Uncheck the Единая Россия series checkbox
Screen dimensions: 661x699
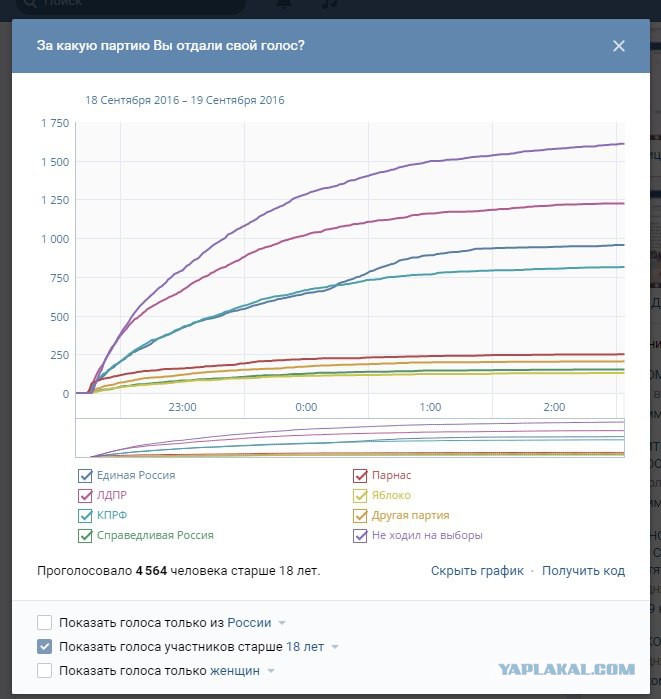click(85, 476)
